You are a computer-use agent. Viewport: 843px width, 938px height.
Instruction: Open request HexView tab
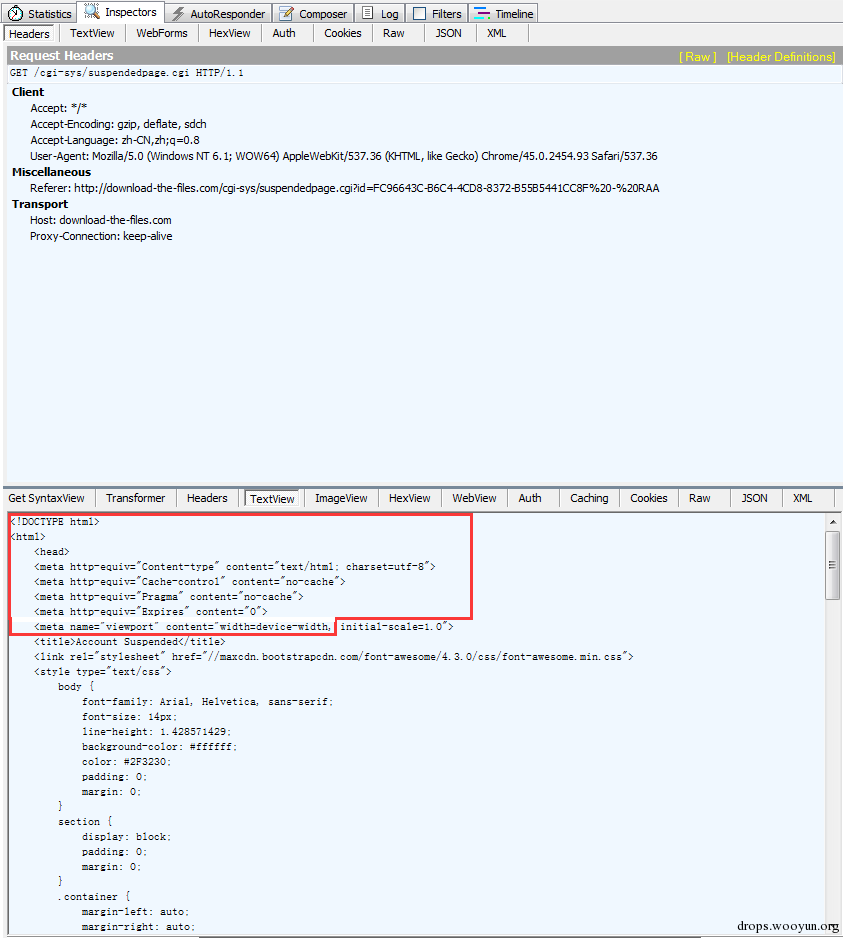pos(230,34)
